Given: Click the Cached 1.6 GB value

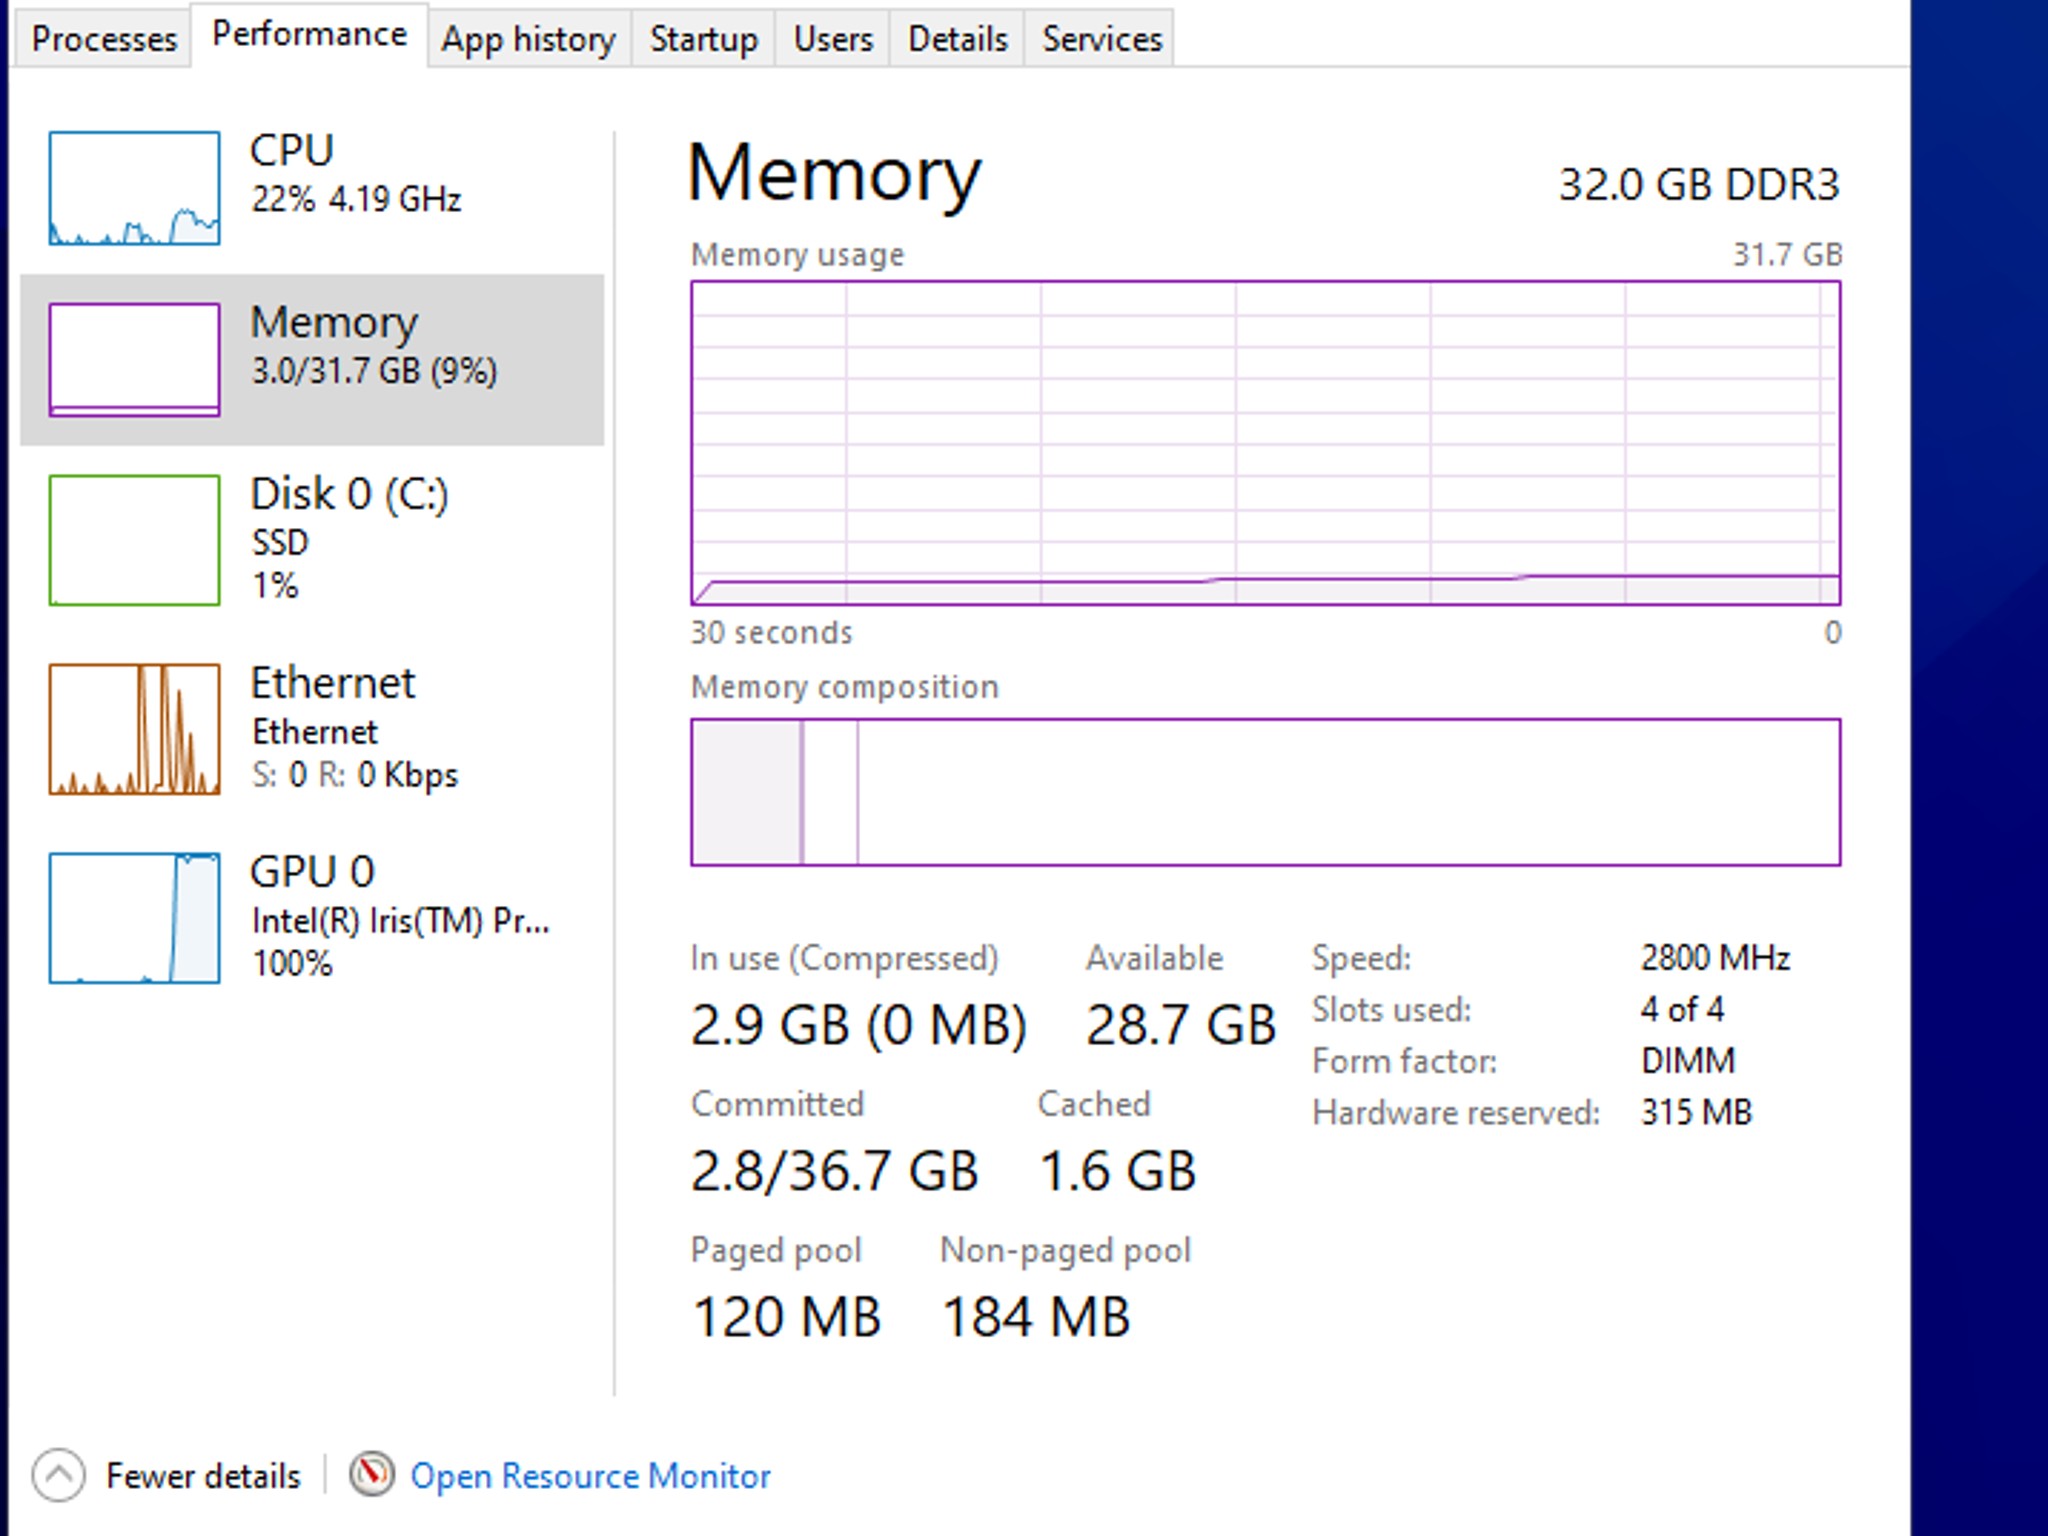Looking at the screenshot, I should point(1117,1172).
